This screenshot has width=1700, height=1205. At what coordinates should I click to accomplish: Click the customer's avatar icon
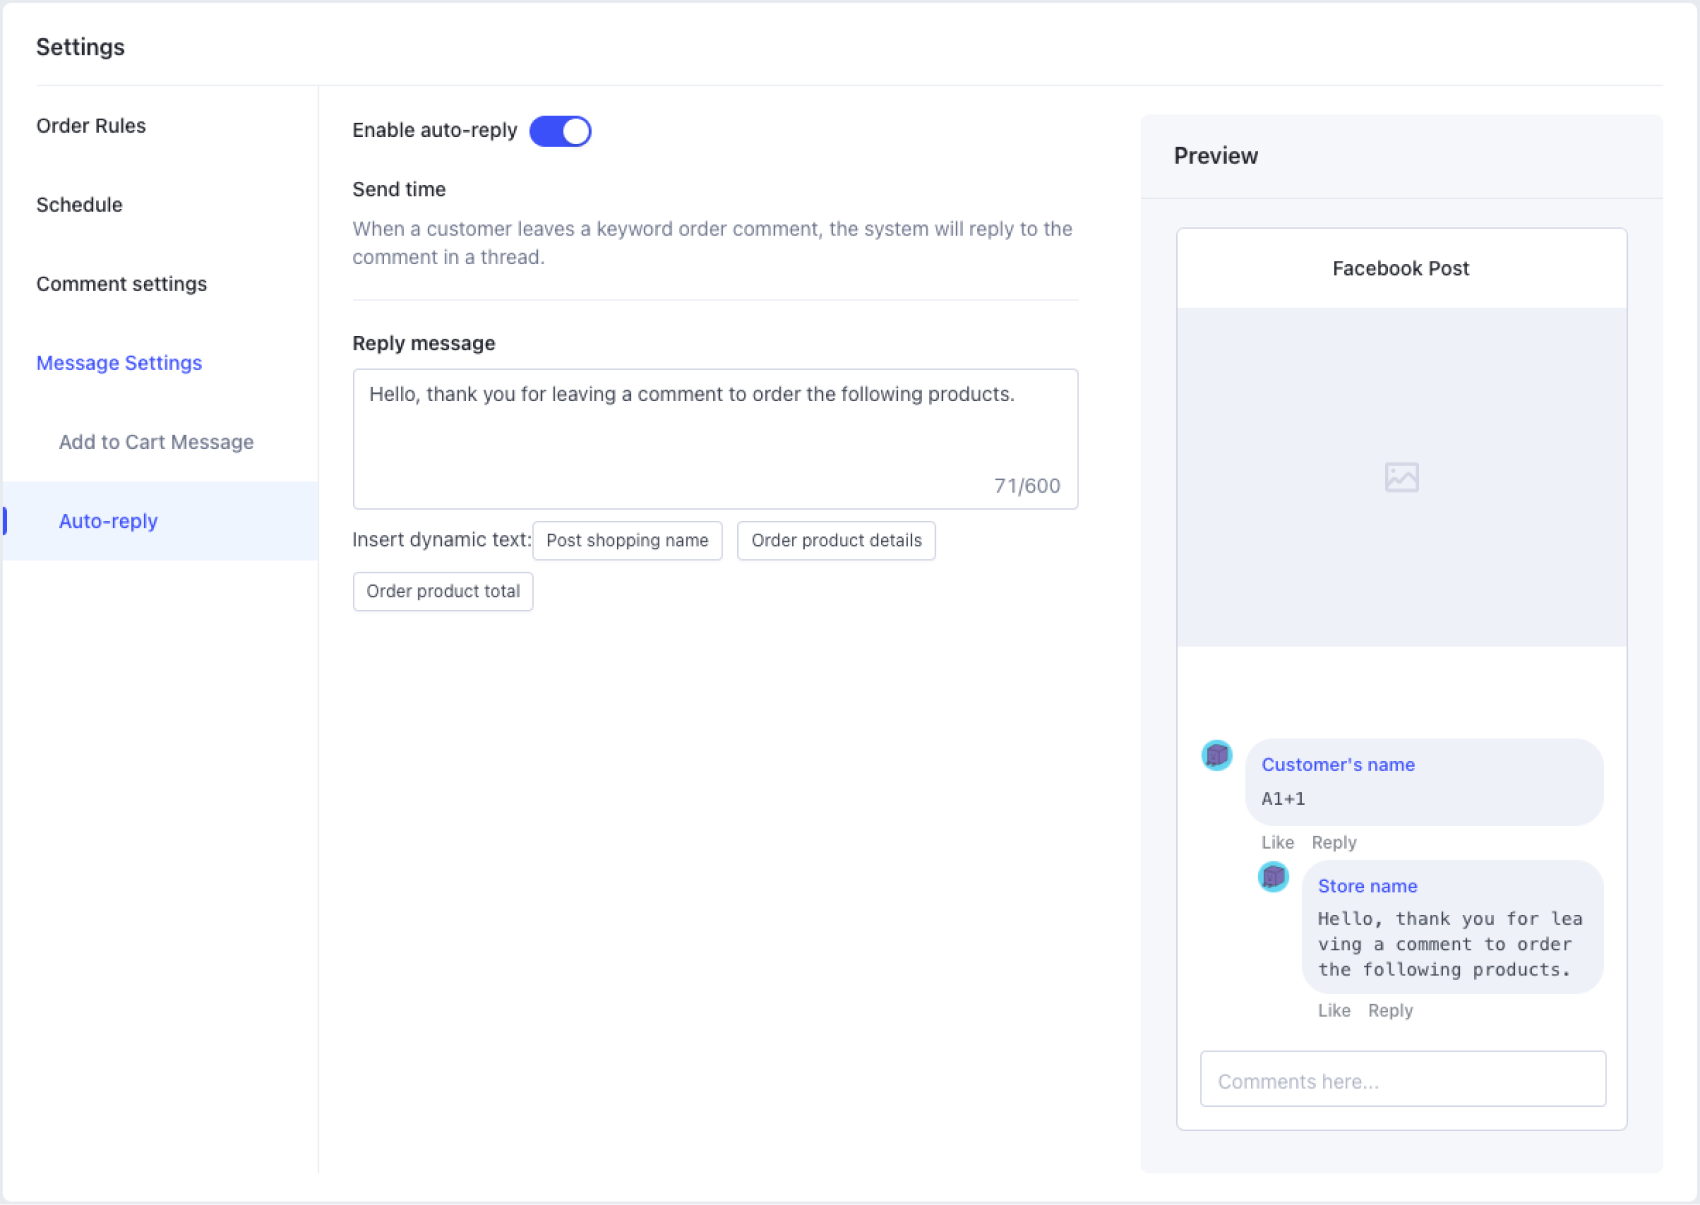1217,756
